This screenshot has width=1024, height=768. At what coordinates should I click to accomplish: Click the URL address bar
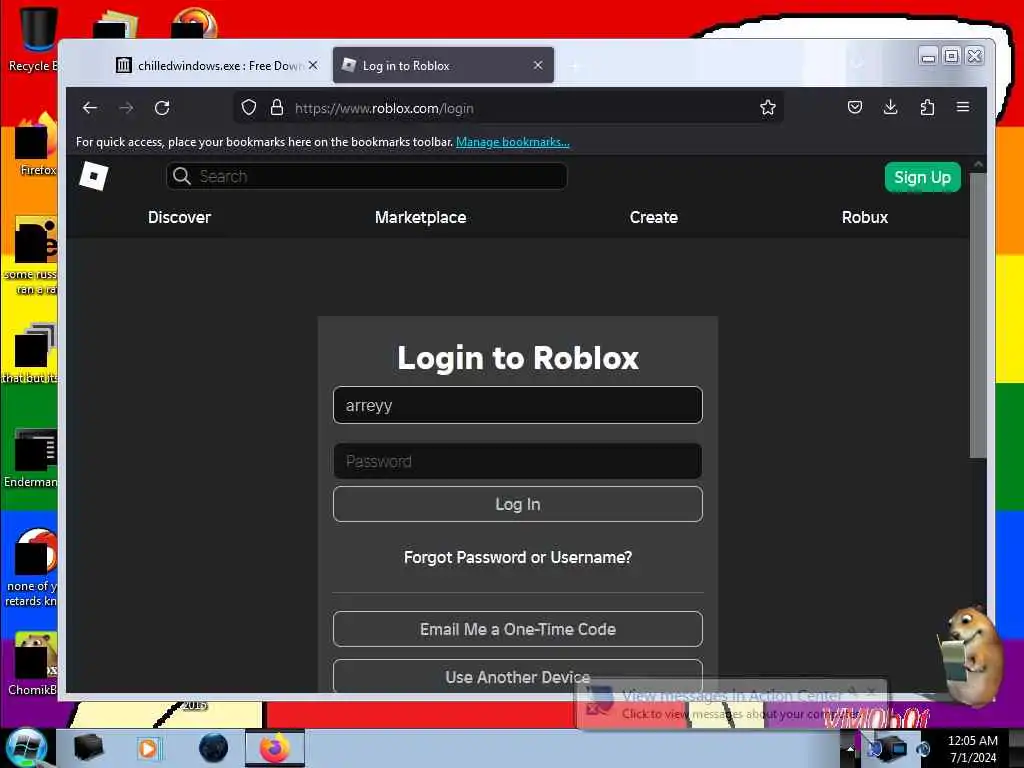(x=509, y=108)
